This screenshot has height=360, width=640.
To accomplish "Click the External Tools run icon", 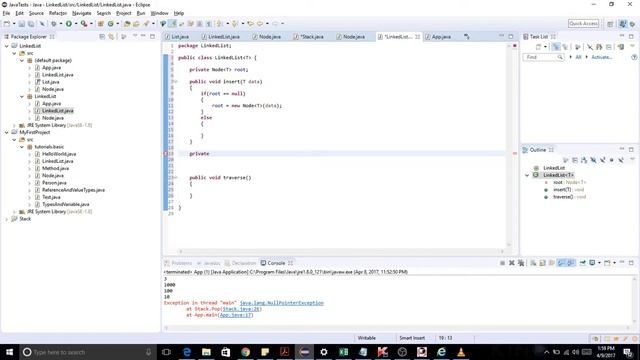I will click(x=84, y=24).
